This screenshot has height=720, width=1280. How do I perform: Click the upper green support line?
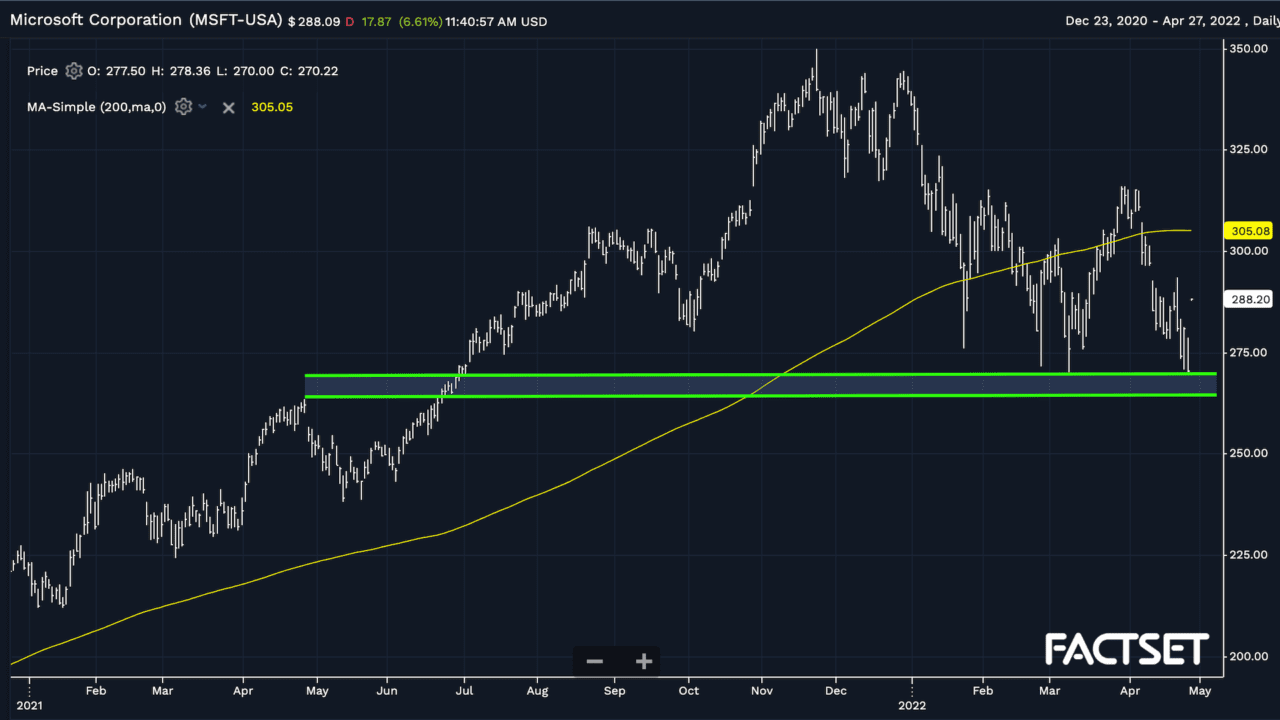pyautogui.click(x=760, y=375)
